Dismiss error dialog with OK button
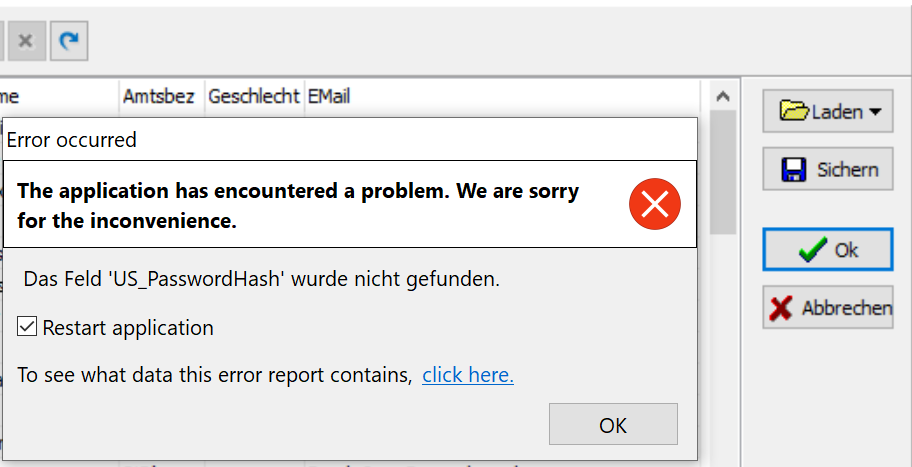The image size is (912, 467). point(613,425)
